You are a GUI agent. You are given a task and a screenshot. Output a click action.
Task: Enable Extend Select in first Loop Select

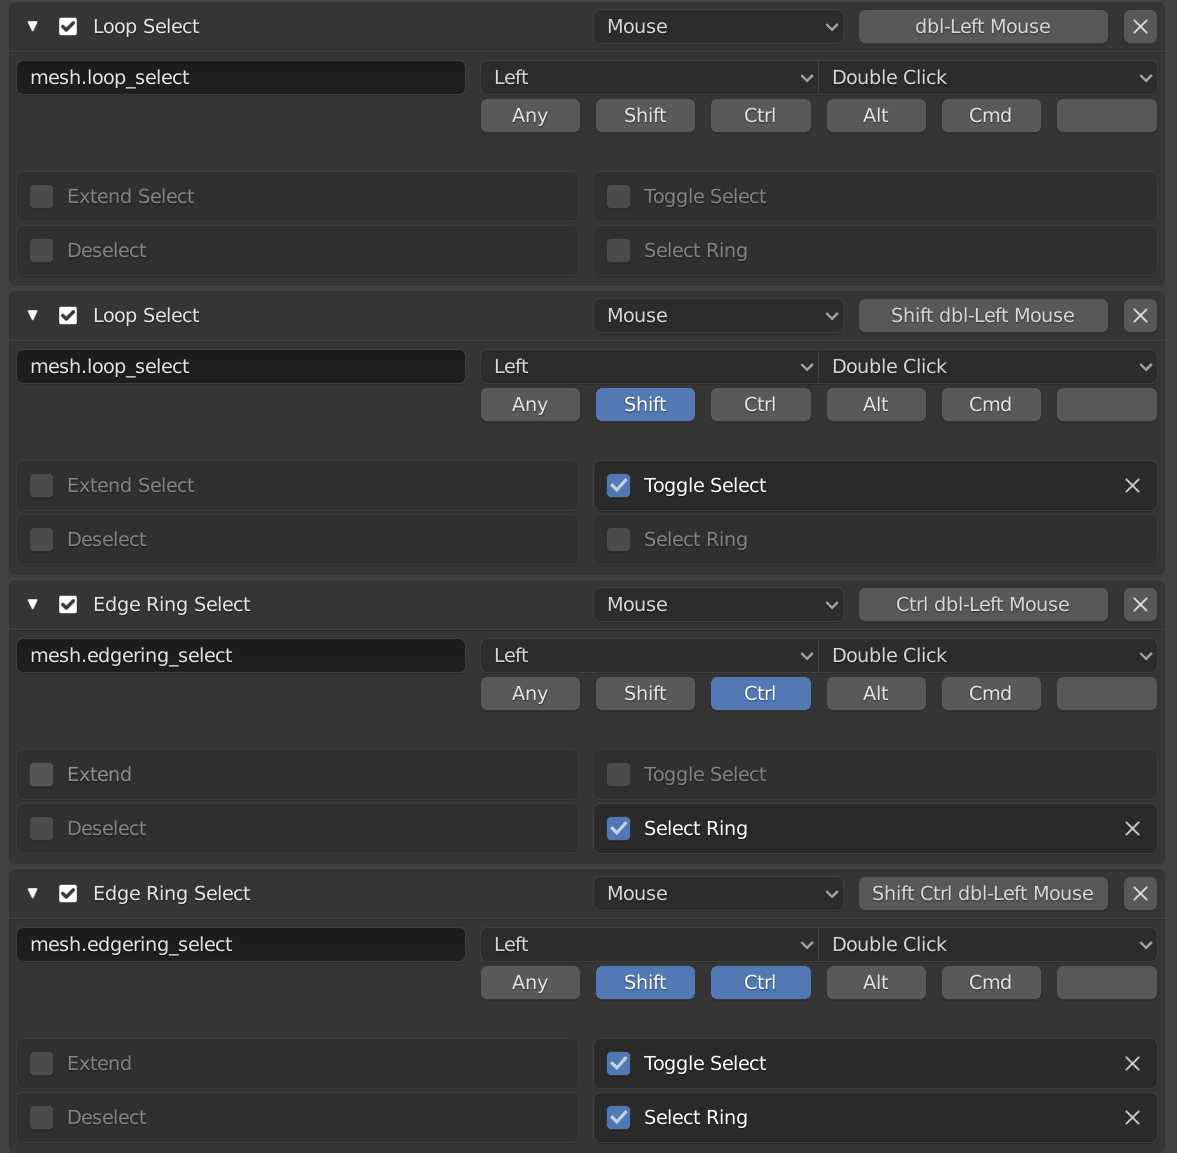(x=41, y=196)
